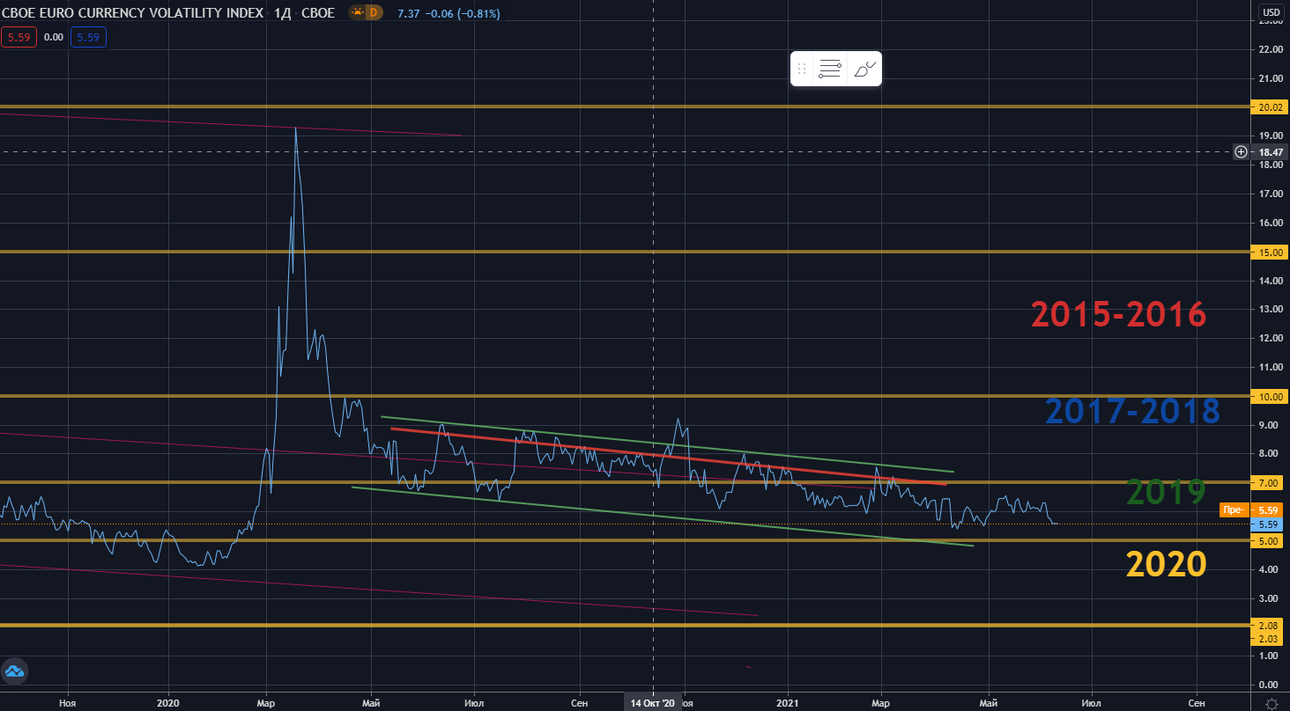Open line templates in floating toolbar
The width and height of the screenshot is (1290, 711).
coord(829,69)
